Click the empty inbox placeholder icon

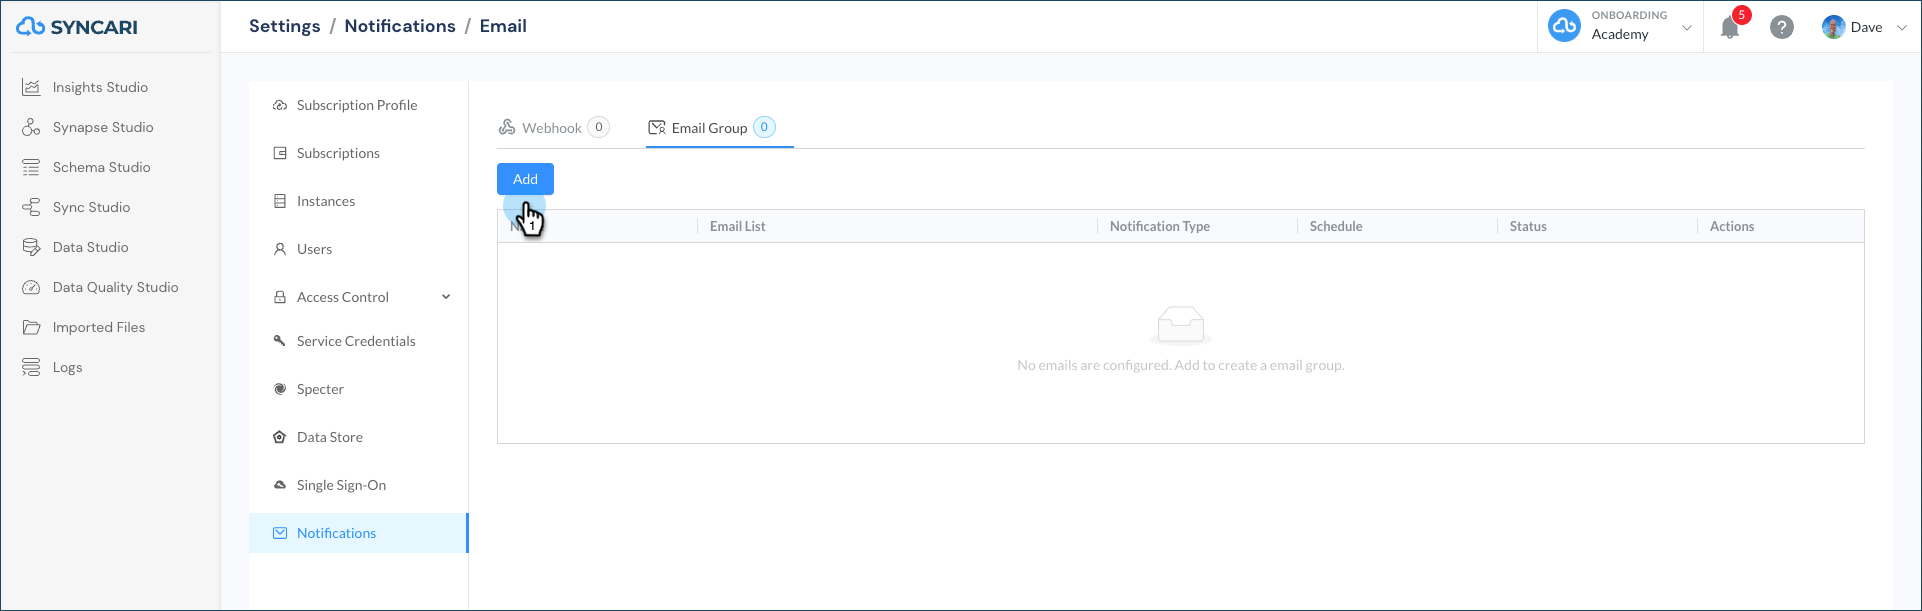[1181, 325]
